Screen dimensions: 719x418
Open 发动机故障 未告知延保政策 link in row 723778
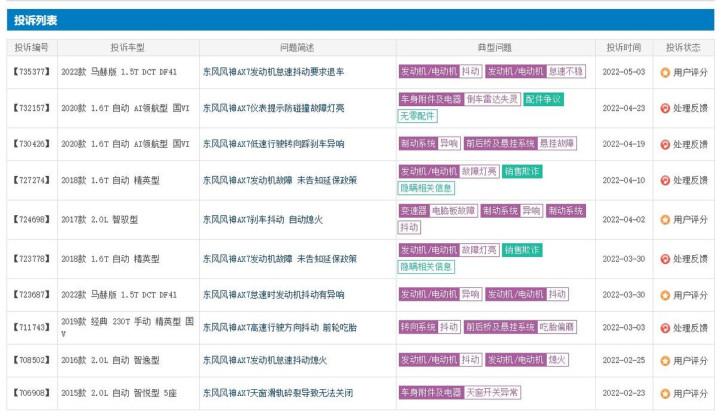click(x=280, y=259)
